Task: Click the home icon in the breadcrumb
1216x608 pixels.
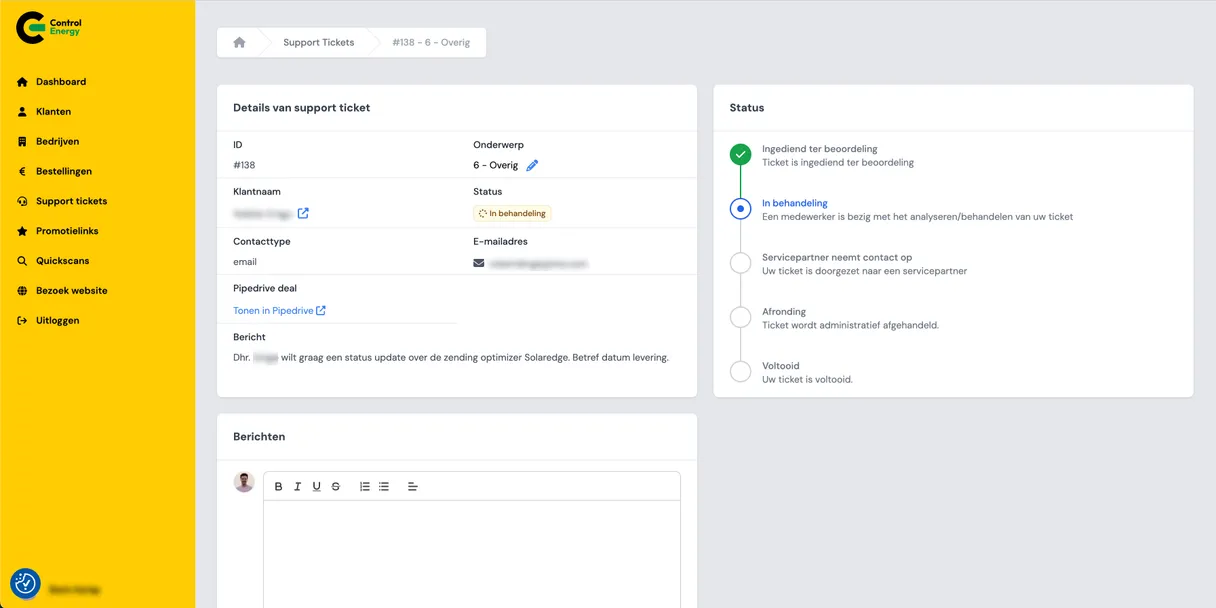Action: click(x=239, y=43)
